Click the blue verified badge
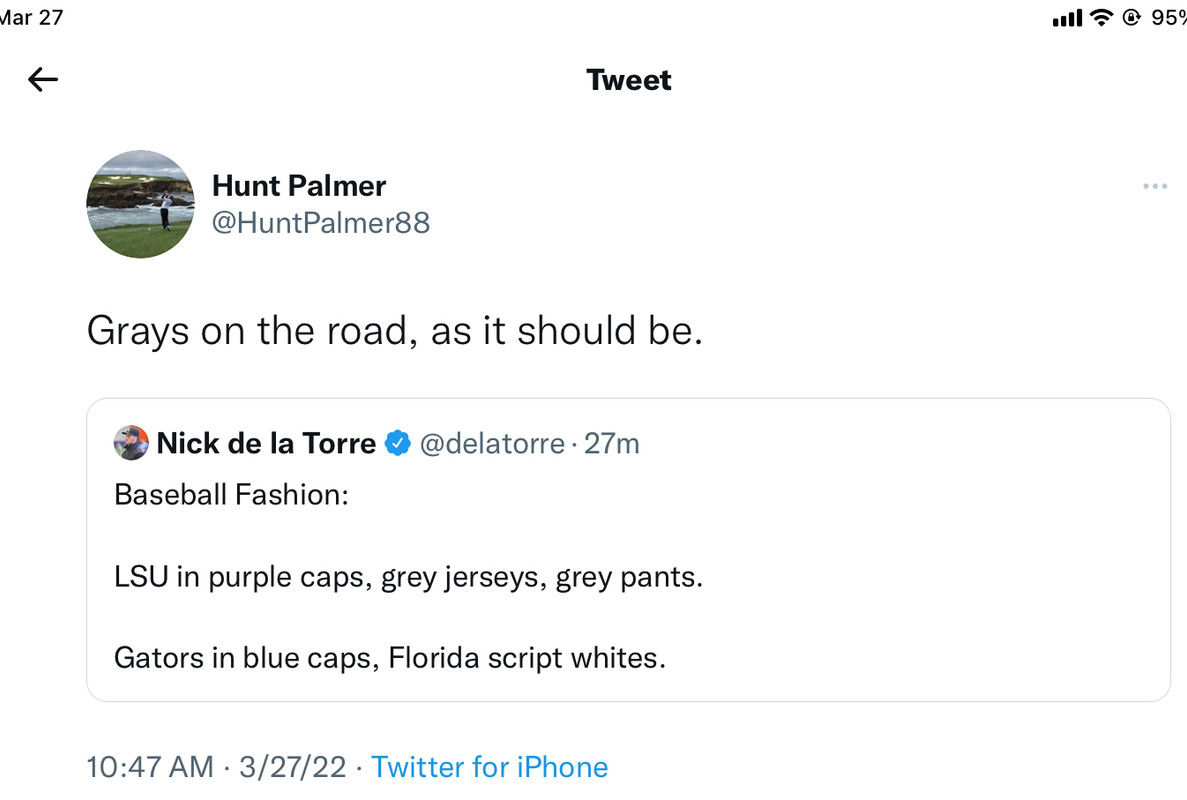Screen dimensions: 1187x800 pos(398,443)
